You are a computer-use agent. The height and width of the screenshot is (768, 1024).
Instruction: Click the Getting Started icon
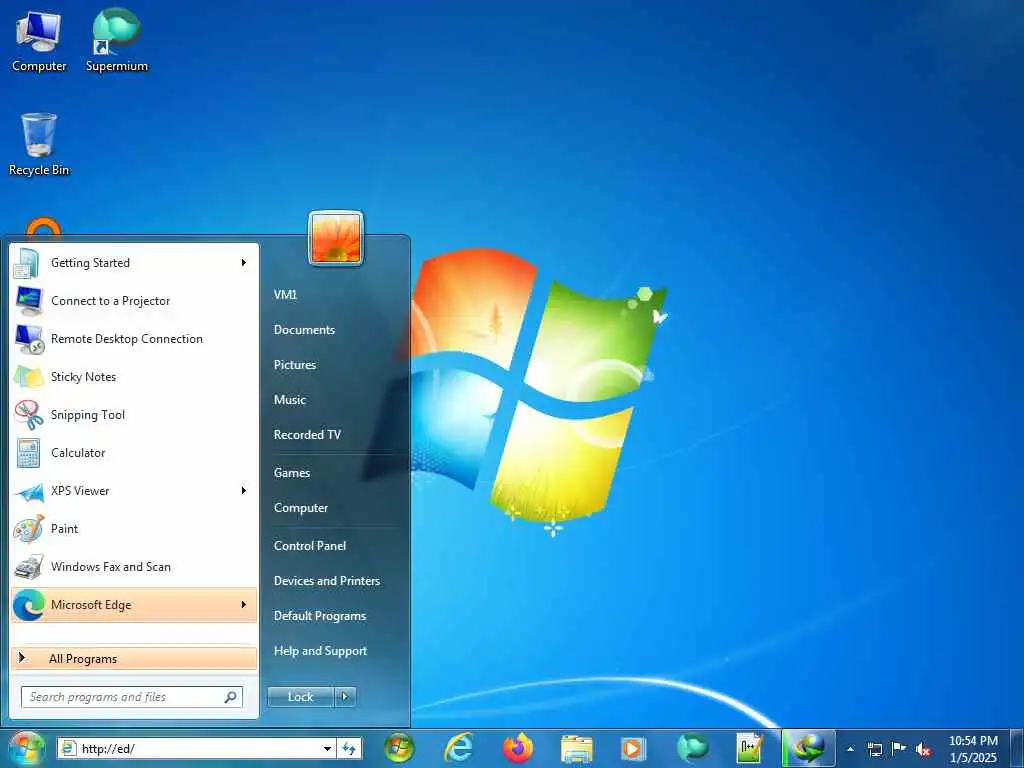(28, 263)
